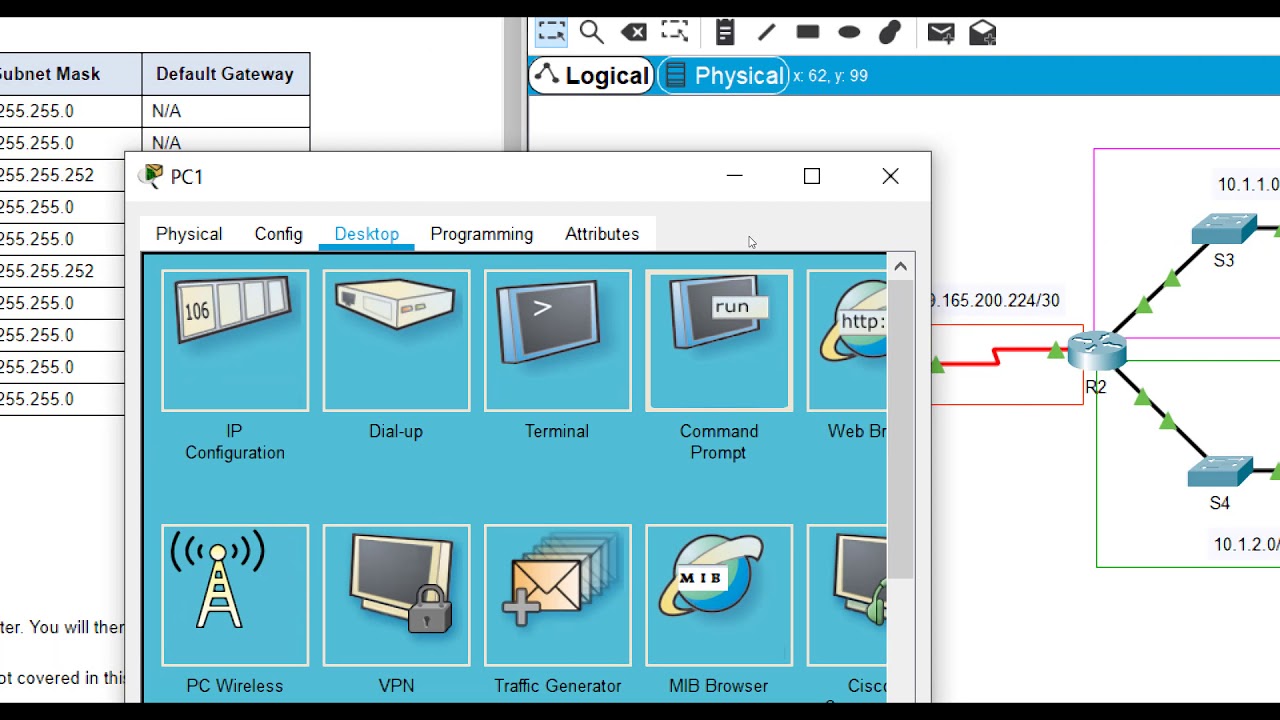The width and height of the screenshot is (1280, 720).
Task: Click switch S3 in the topology
Action: click(x=1224, y=229)
